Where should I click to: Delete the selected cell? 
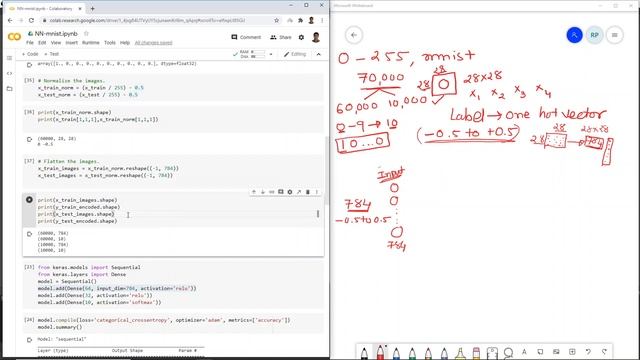308,192
